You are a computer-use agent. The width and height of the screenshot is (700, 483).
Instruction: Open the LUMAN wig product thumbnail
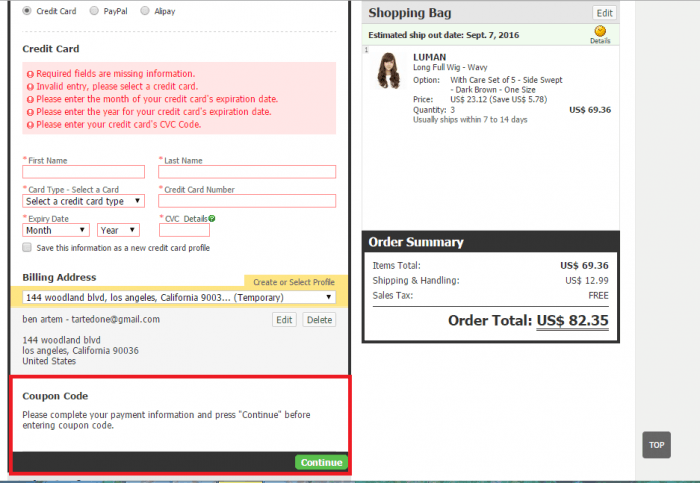(x=389, y=71)
